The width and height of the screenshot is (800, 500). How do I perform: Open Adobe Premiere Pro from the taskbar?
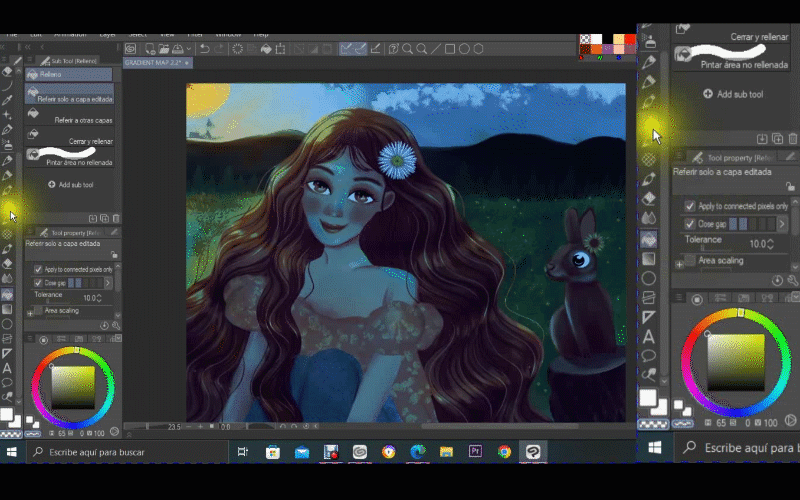[x=475, y=452]
